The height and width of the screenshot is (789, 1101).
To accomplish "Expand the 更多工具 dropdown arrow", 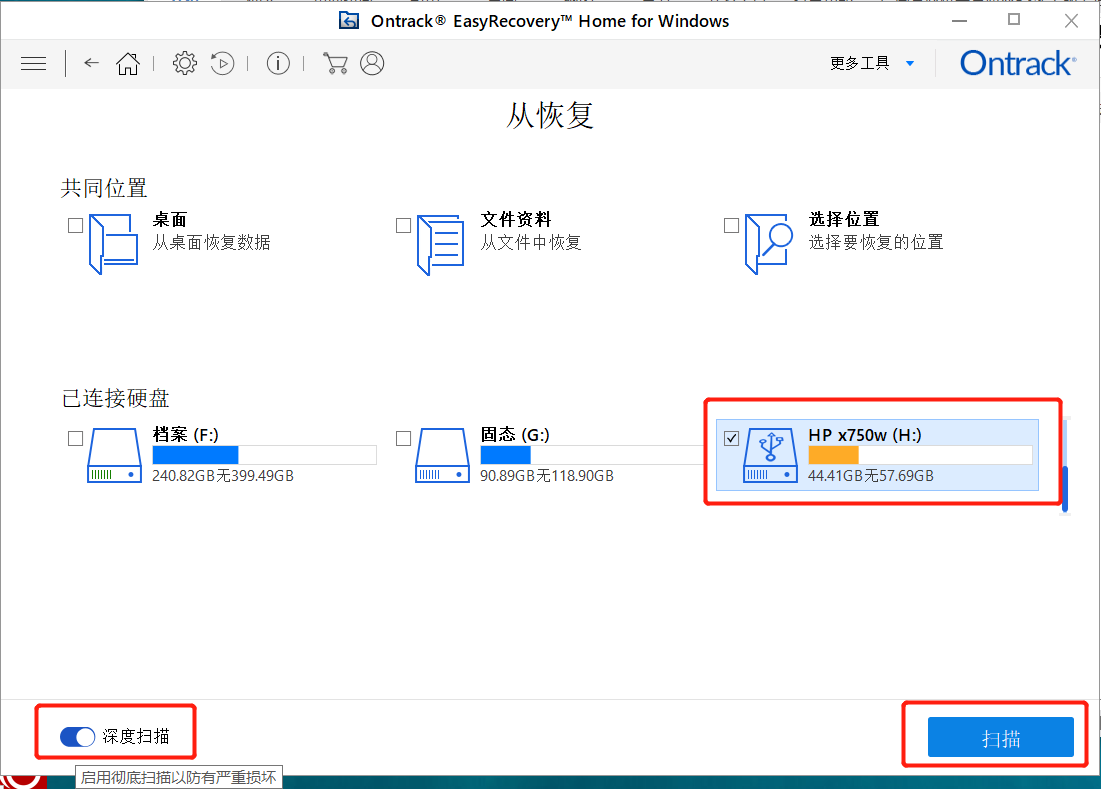I will (x=910, y=63).
